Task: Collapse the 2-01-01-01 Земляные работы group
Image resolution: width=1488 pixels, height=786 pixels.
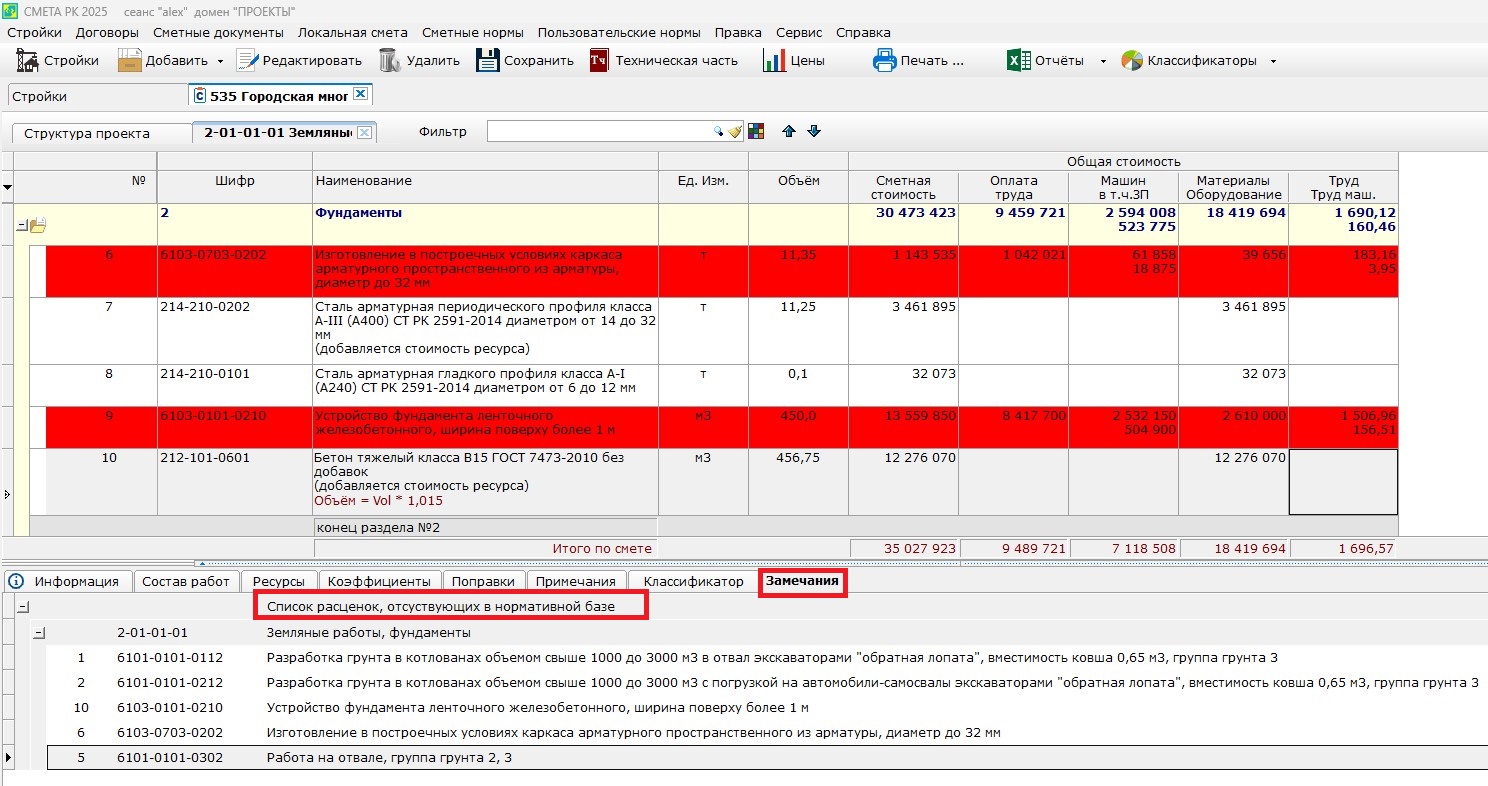Action: [39, 632]
